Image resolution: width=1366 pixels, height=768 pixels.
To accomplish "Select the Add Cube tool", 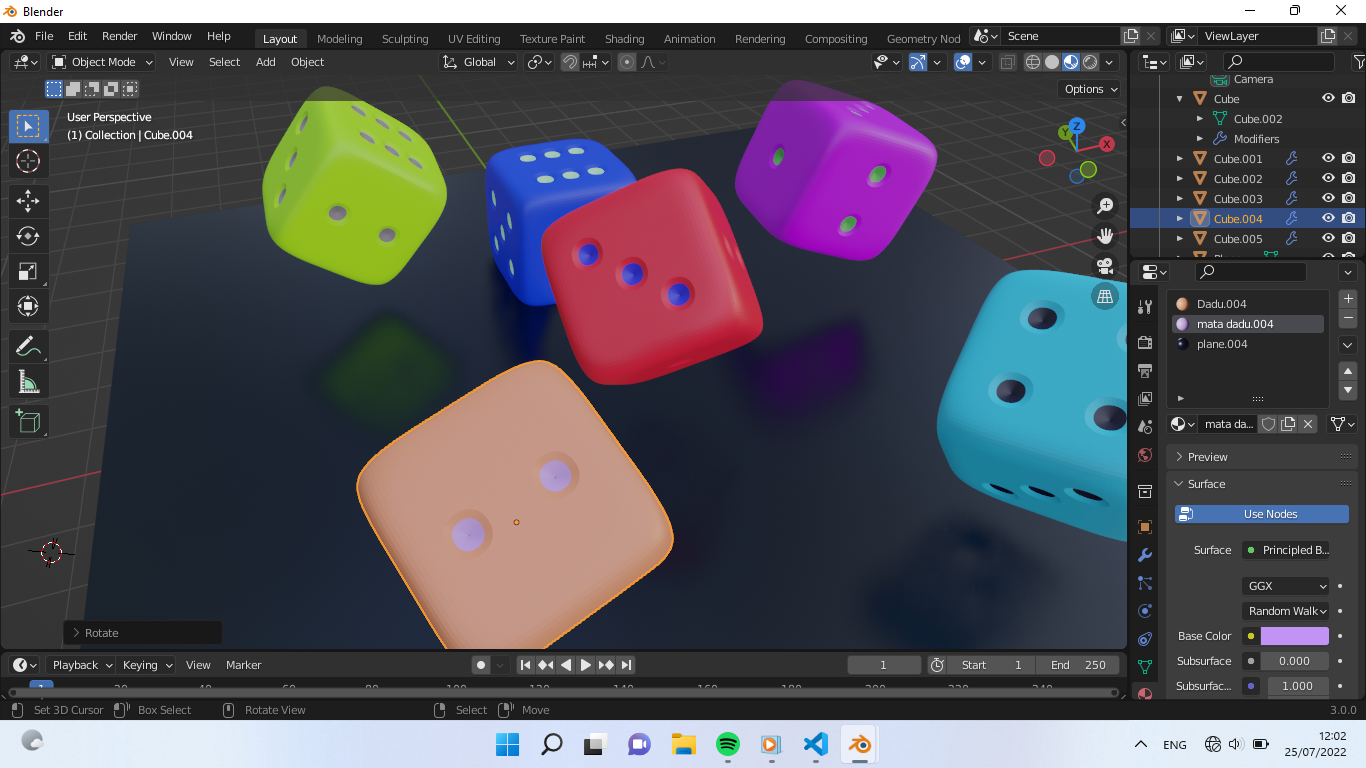I will 28,421.
